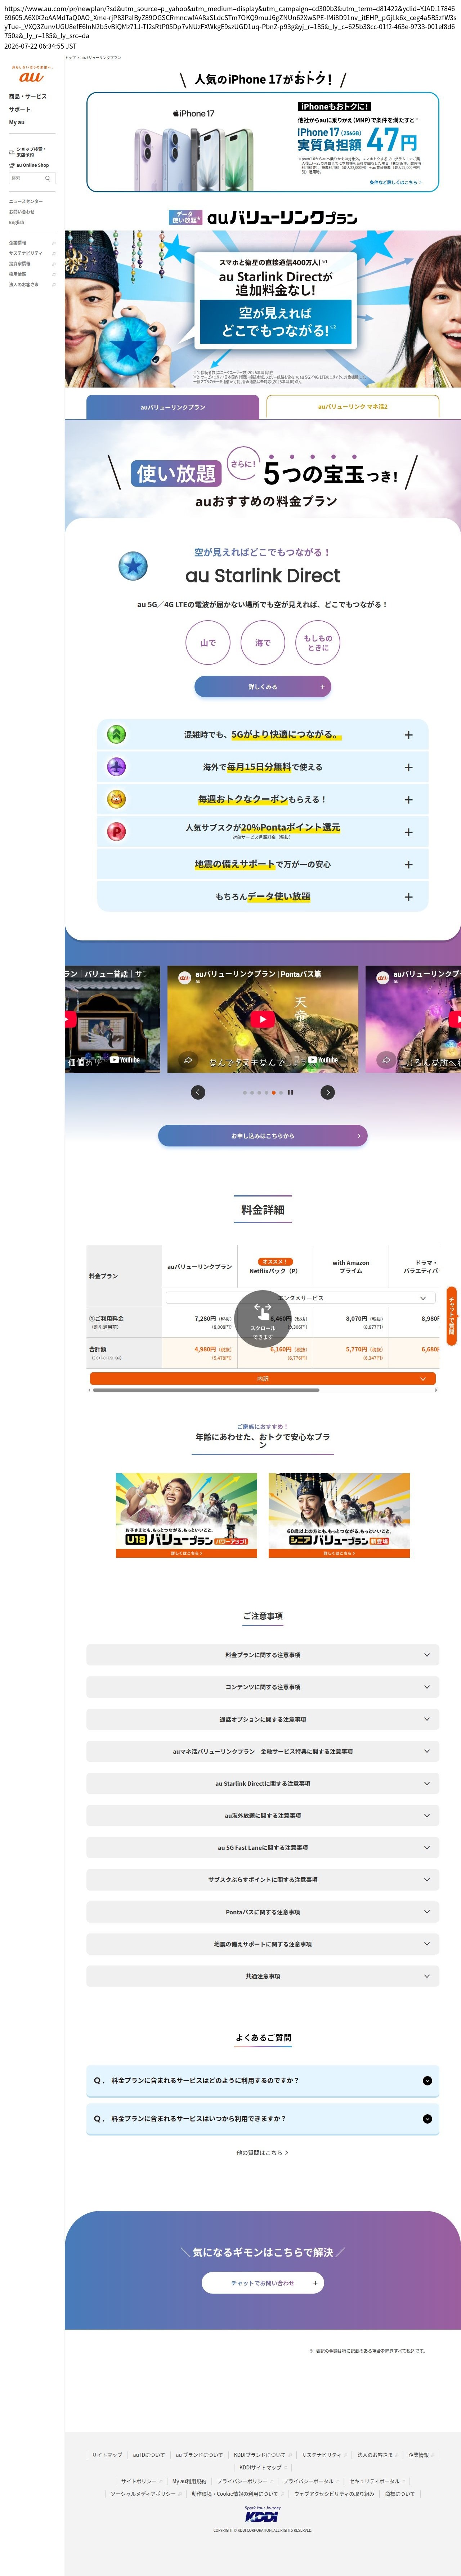
Task: Click the orange チャットで質問 side tab
Action: coord(452,1316)
